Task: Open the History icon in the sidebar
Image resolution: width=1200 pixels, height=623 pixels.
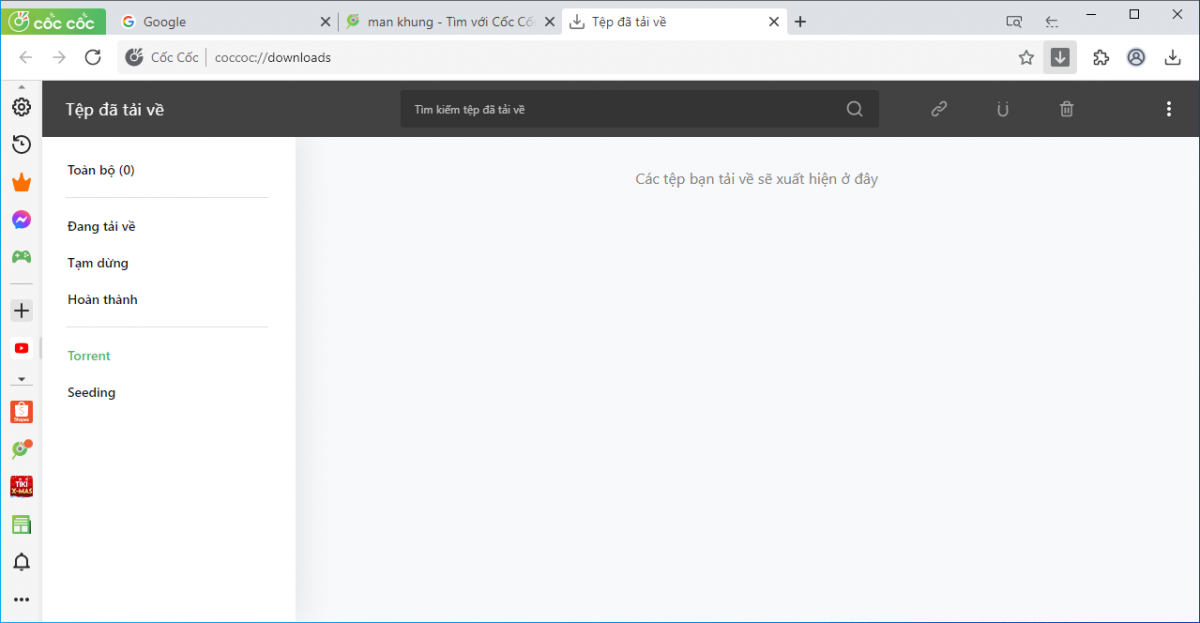Action: (x=21, y=145)
